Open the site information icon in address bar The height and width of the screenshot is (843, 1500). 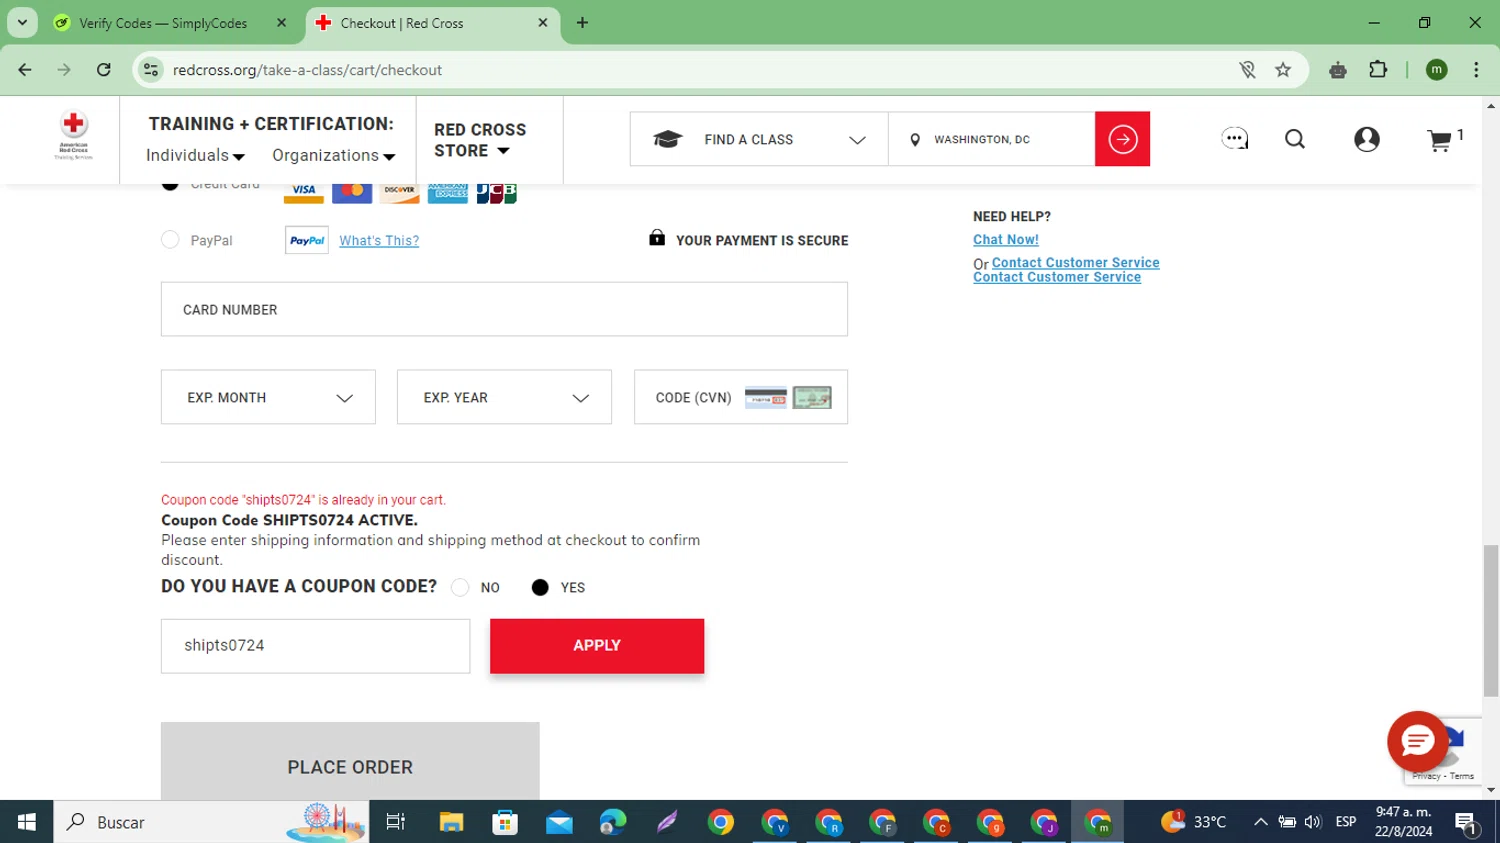(151, 70)
